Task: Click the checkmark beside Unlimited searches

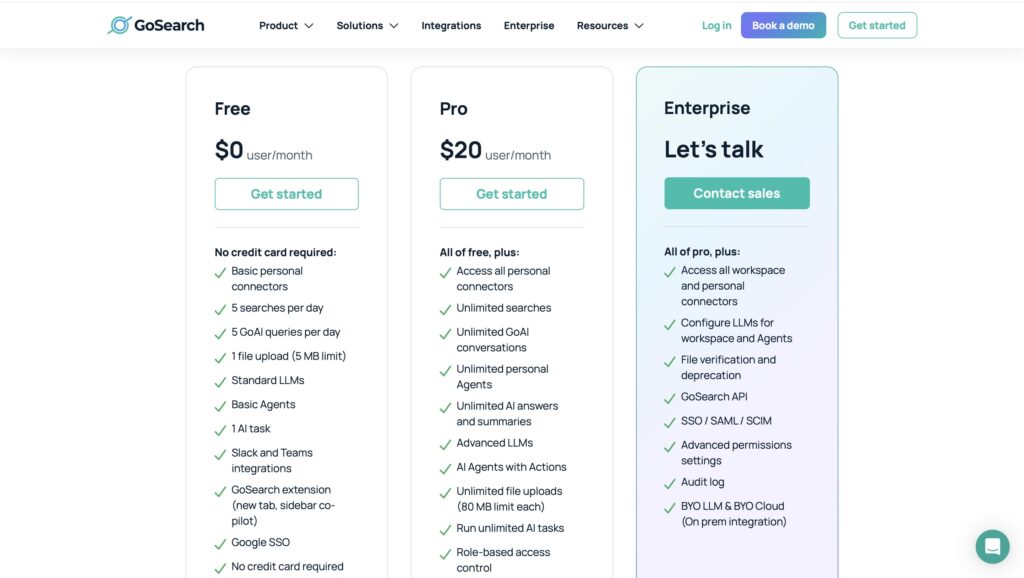Action: pyautogui.click(x=446, y=307)
